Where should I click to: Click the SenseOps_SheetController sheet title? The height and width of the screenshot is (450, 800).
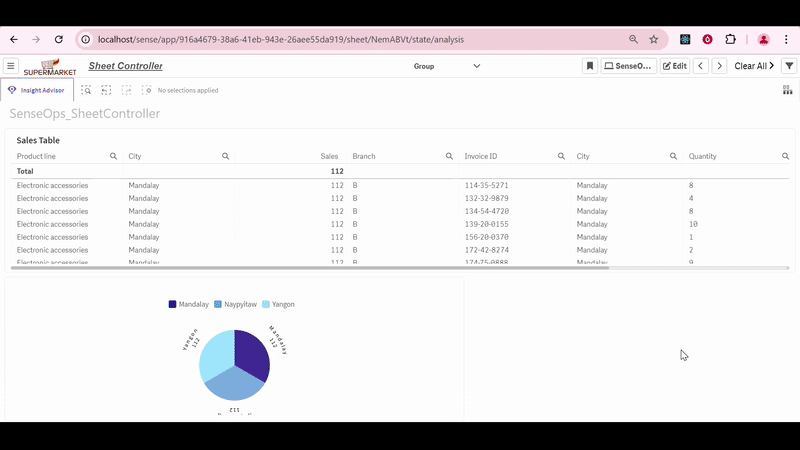[85, 113]
